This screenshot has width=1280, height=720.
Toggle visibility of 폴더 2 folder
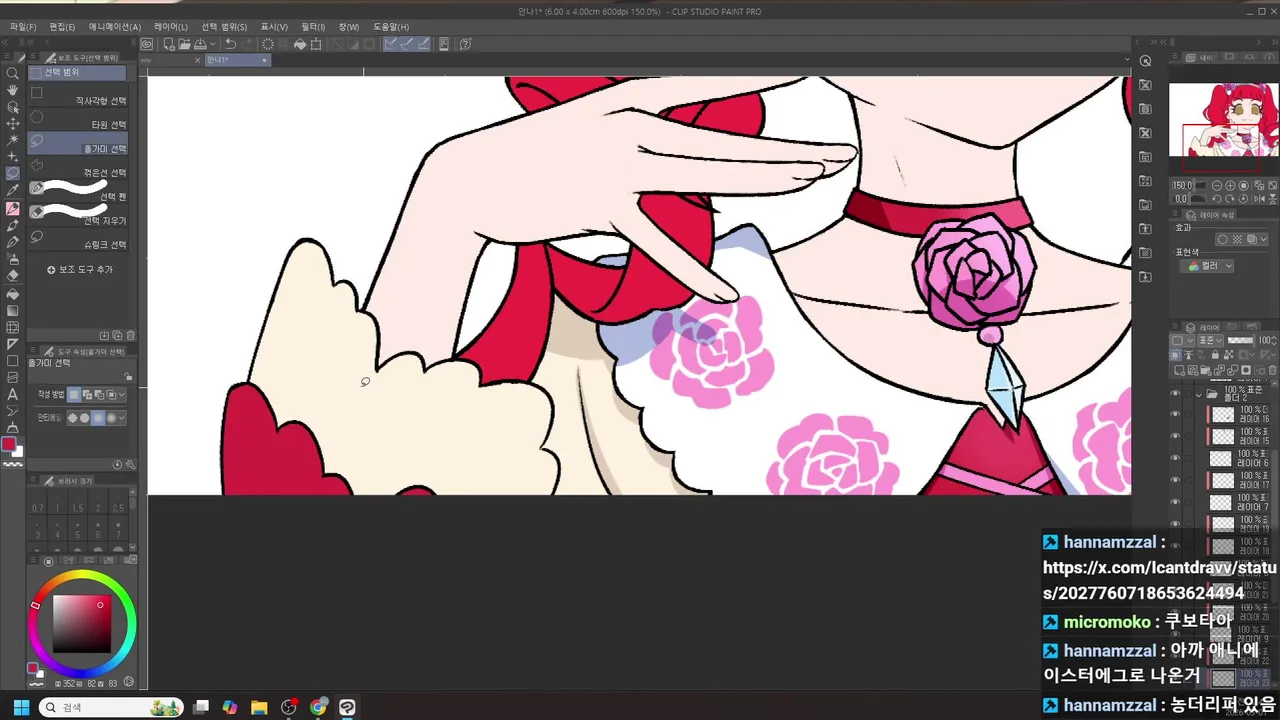click(x=1175, y=394)
